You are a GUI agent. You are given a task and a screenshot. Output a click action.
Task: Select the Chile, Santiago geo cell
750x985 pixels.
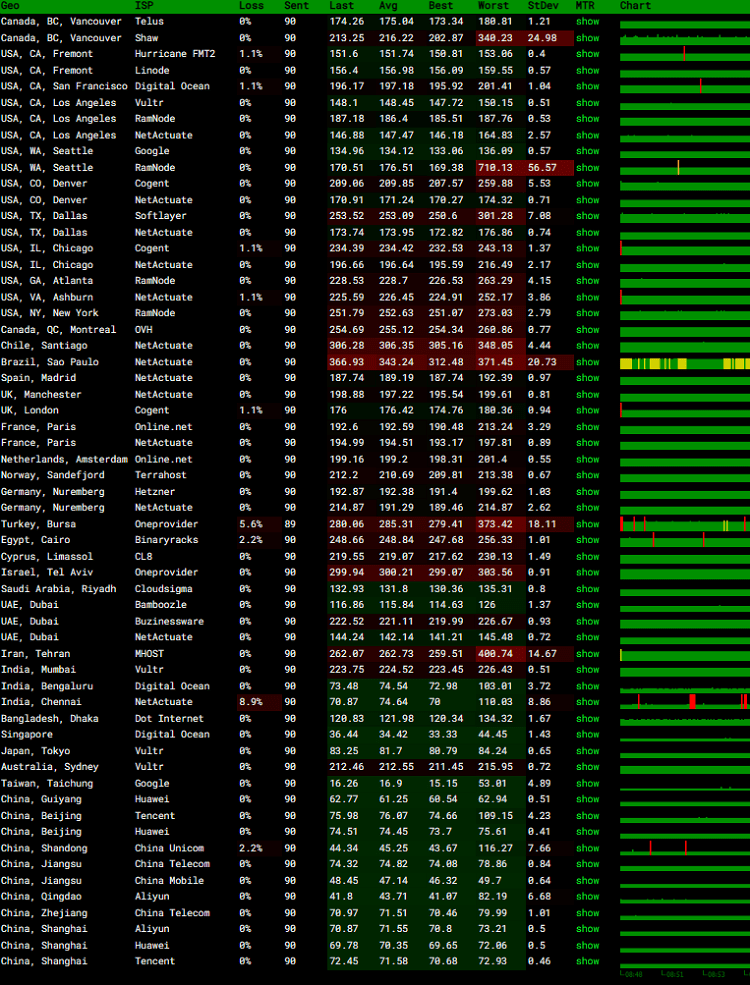click(x=44, y=346)
